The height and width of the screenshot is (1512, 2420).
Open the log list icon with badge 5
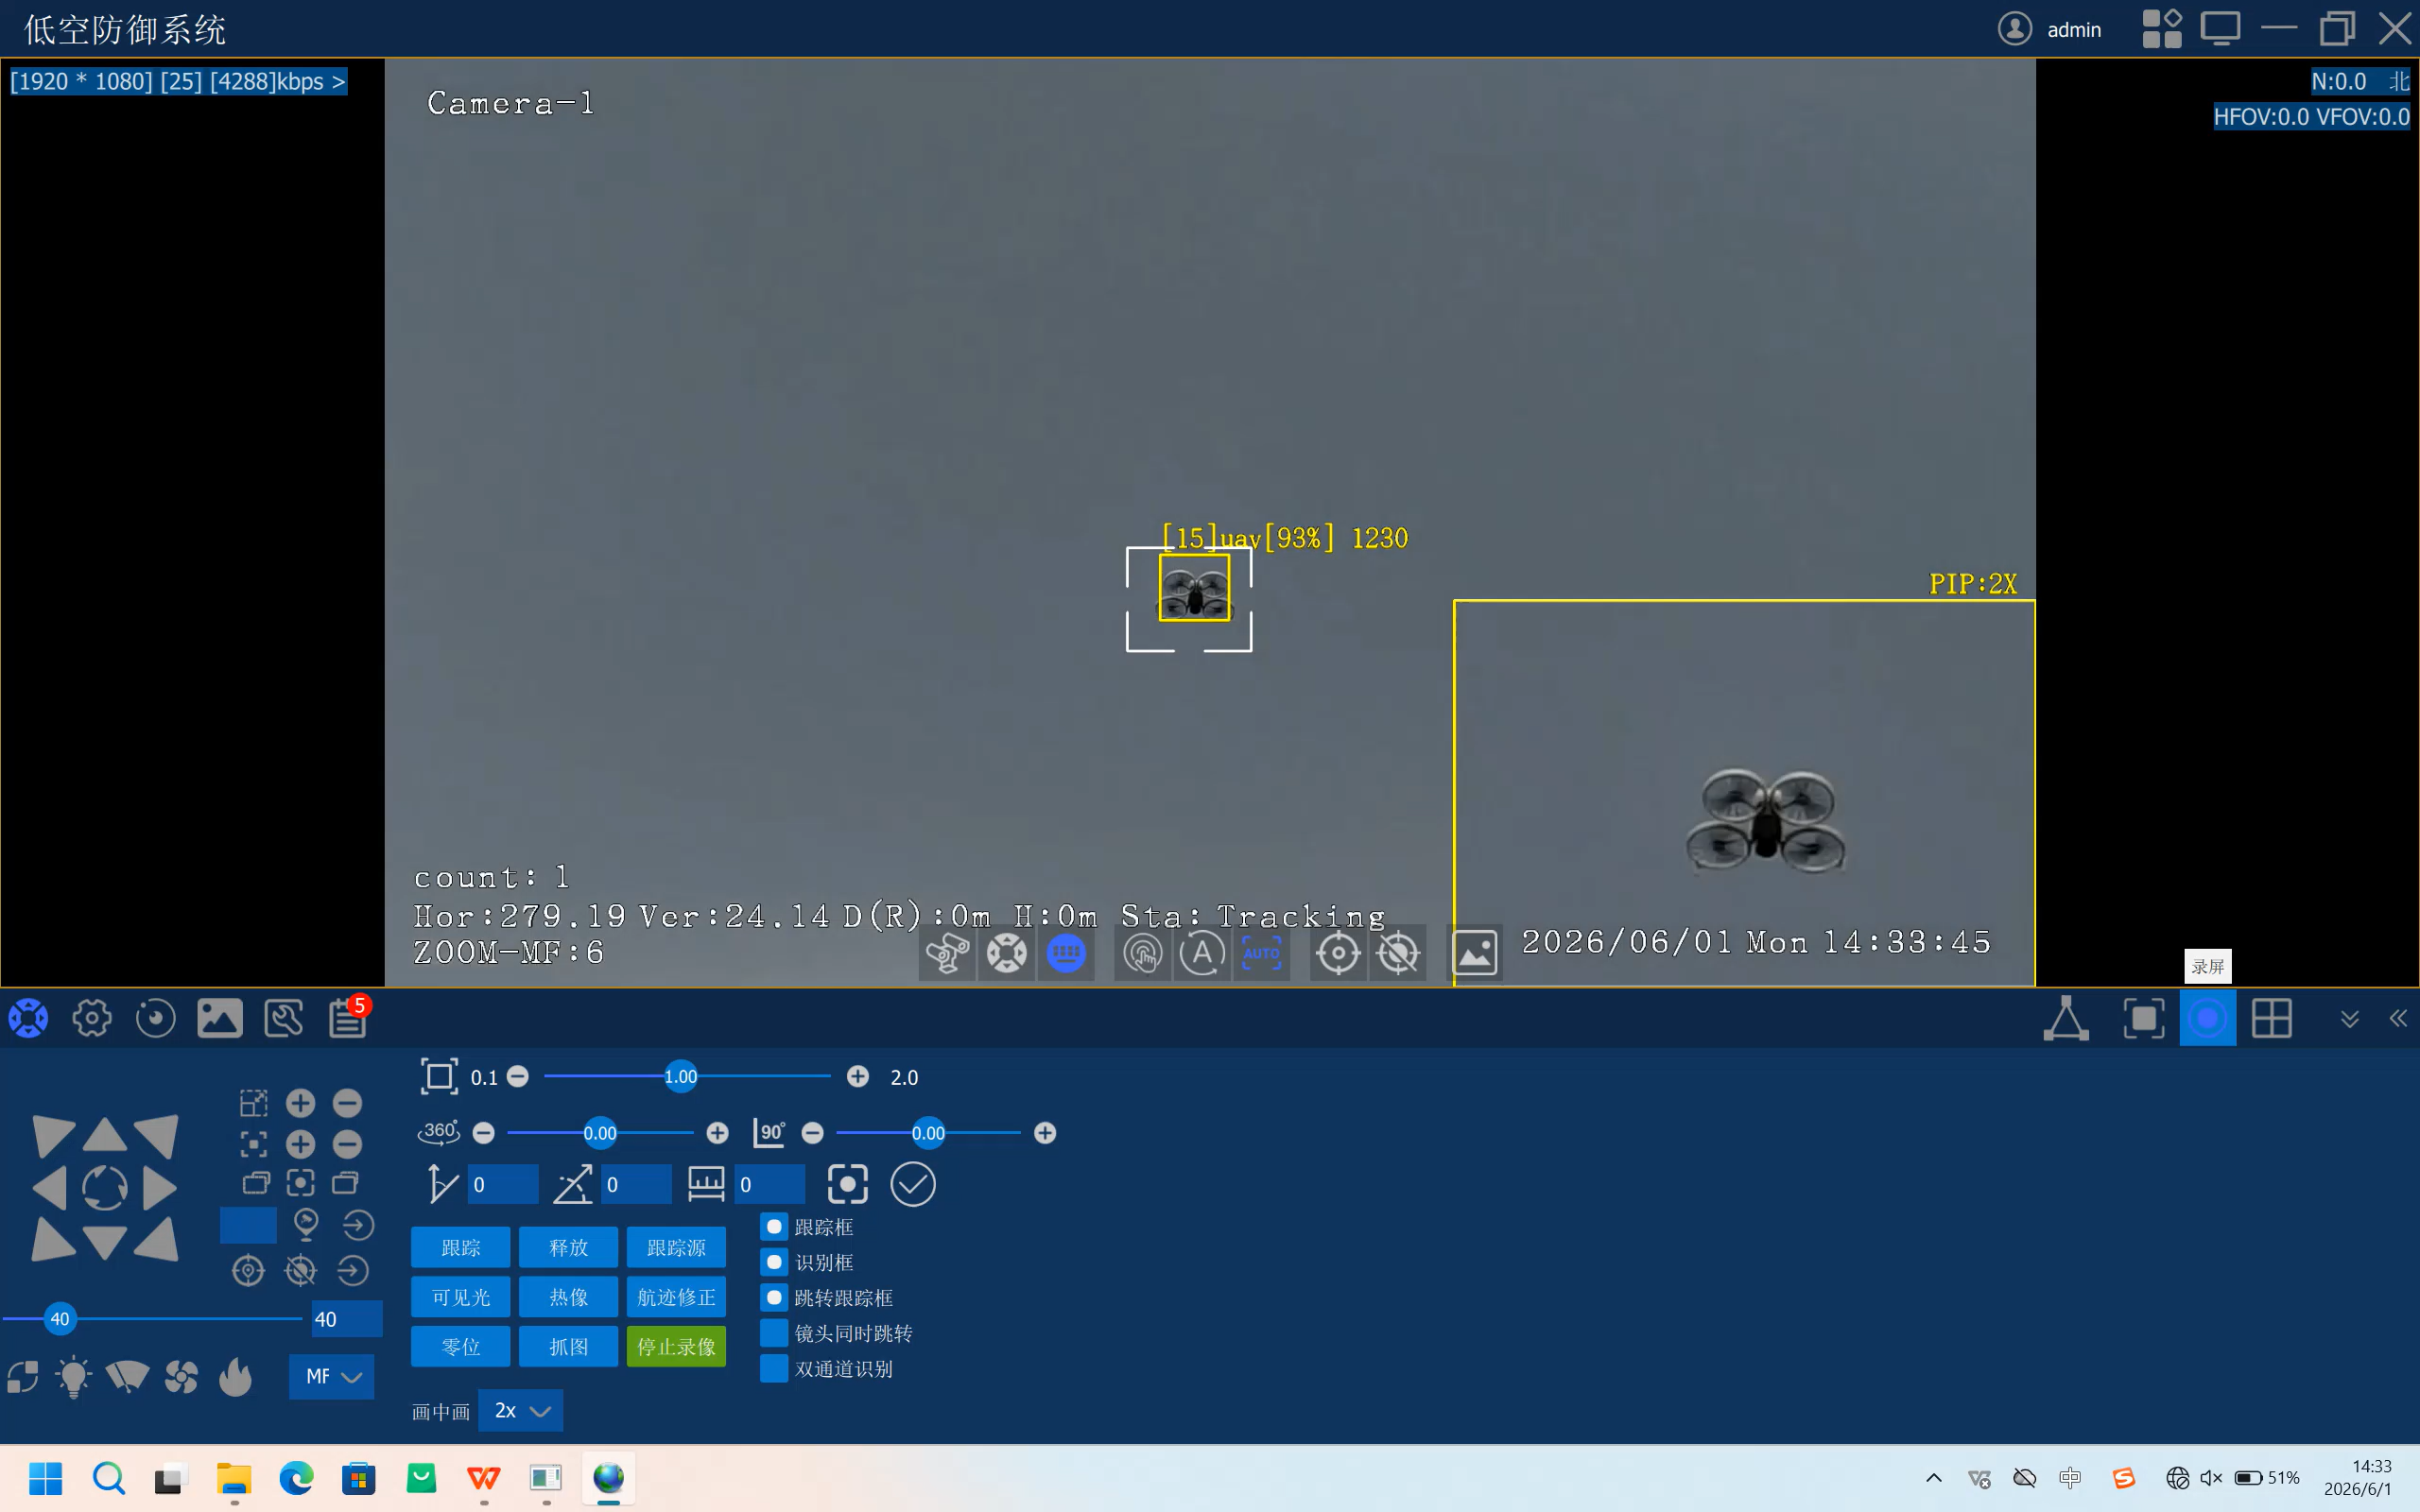click(348, 1018)
